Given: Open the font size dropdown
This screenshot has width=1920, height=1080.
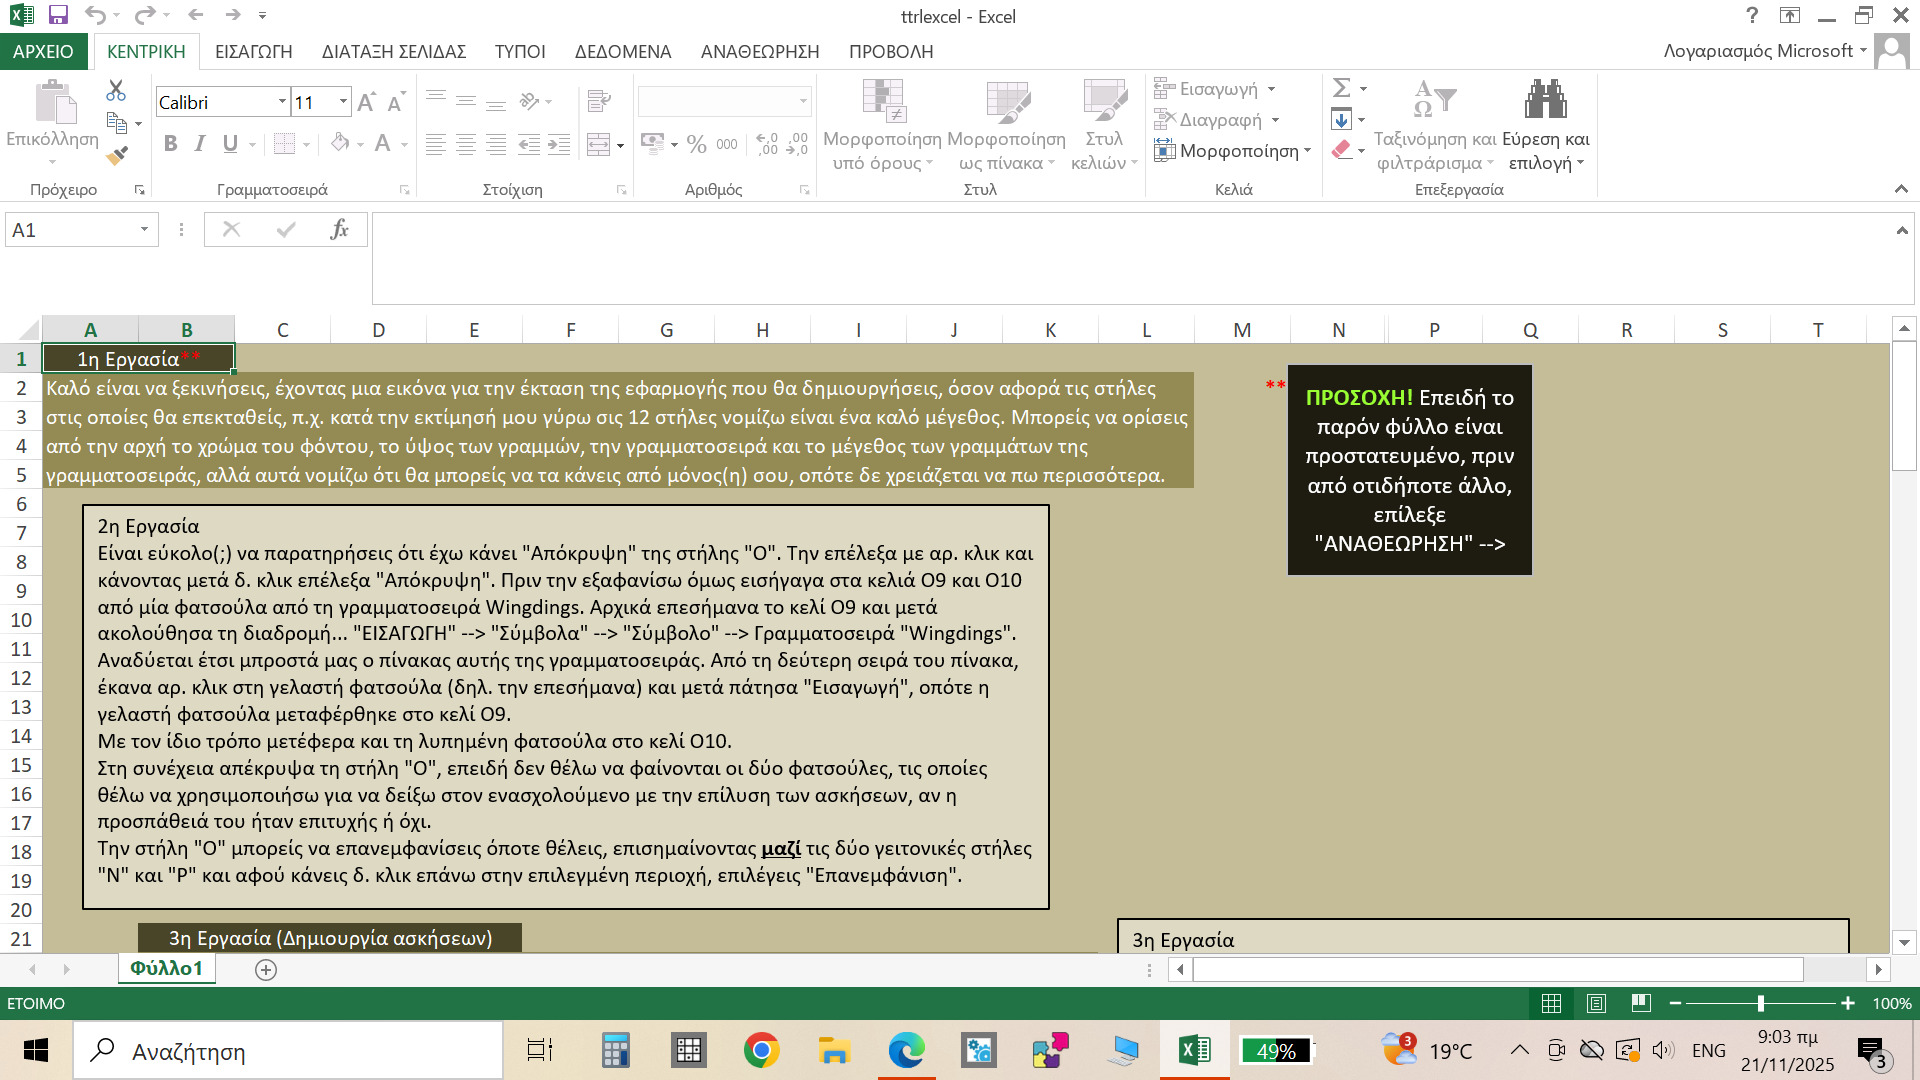Looking at the screenshot, I should 343,102.
